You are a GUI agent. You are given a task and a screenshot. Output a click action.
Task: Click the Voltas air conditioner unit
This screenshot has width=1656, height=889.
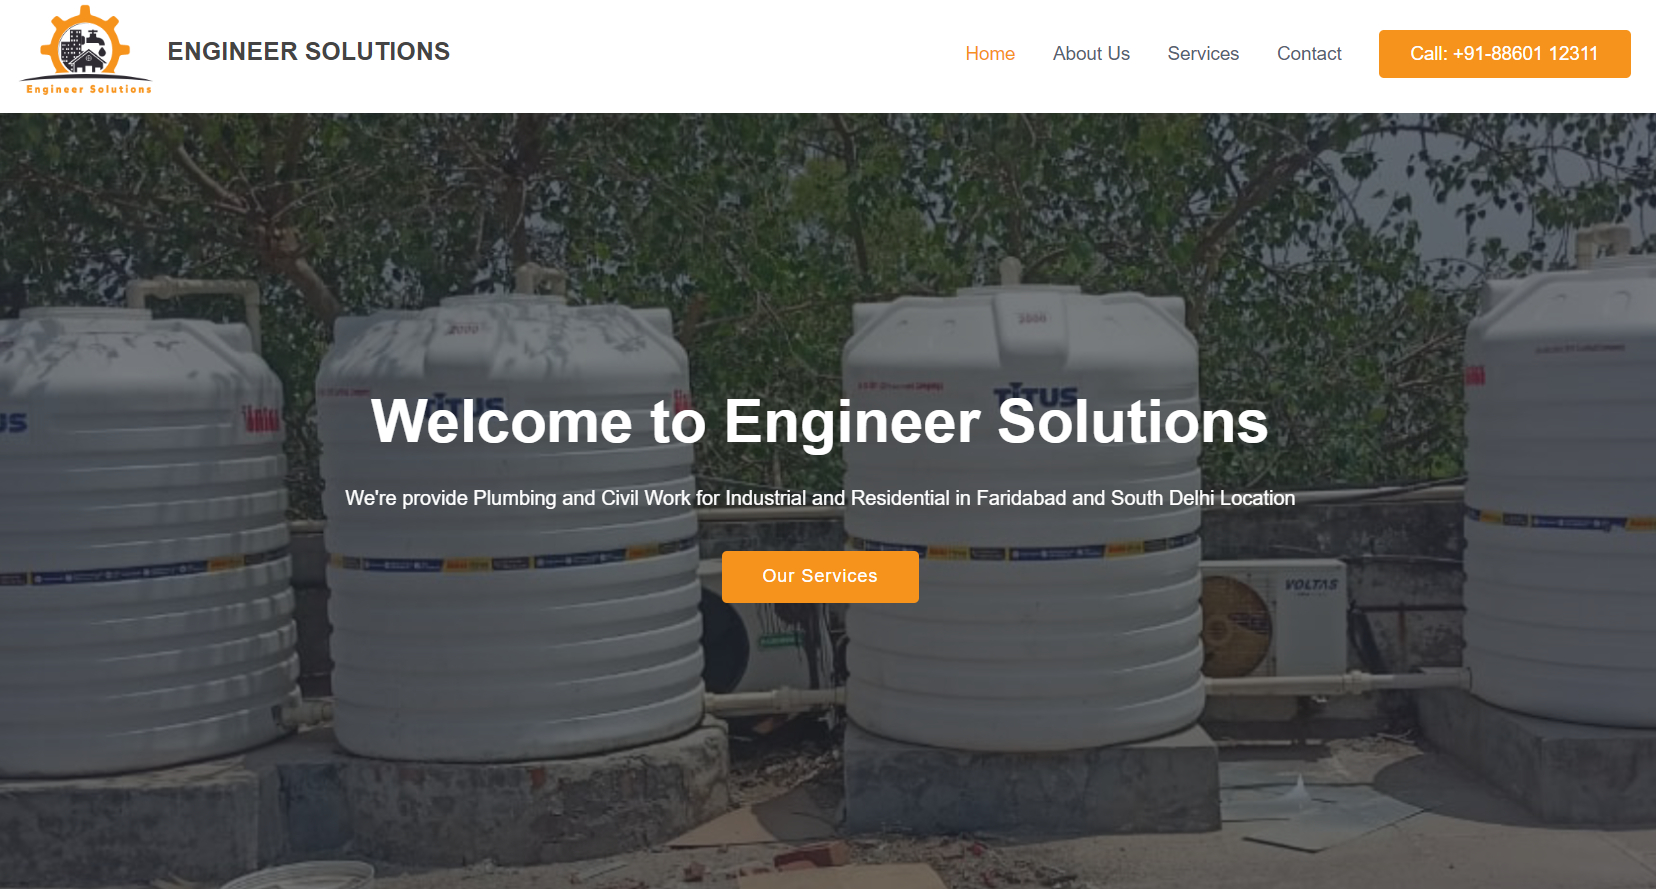pyautogui.click(x=1272, y=620)
